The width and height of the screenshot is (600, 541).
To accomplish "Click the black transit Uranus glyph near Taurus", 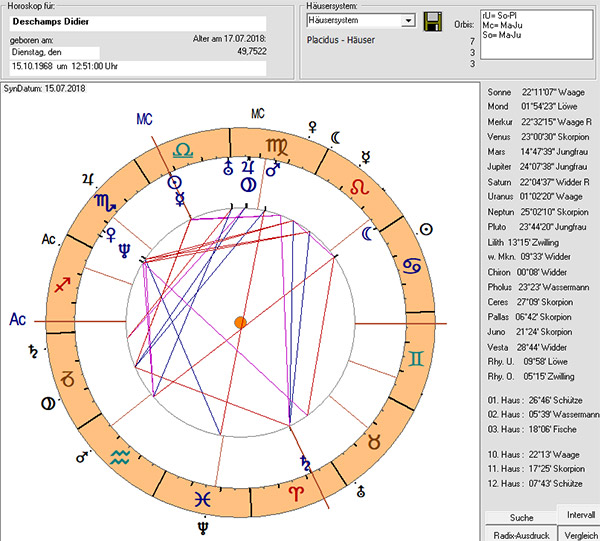I will [x=360, y=491].
